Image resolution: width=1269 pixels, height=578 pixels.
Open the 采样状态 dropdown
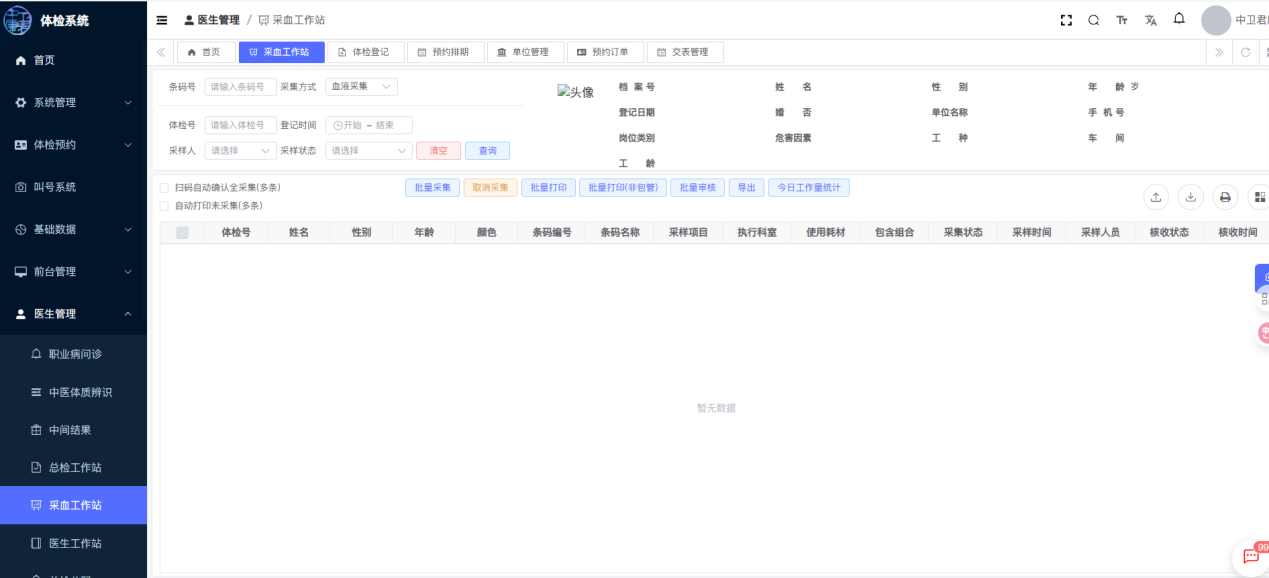pos(370,151)
